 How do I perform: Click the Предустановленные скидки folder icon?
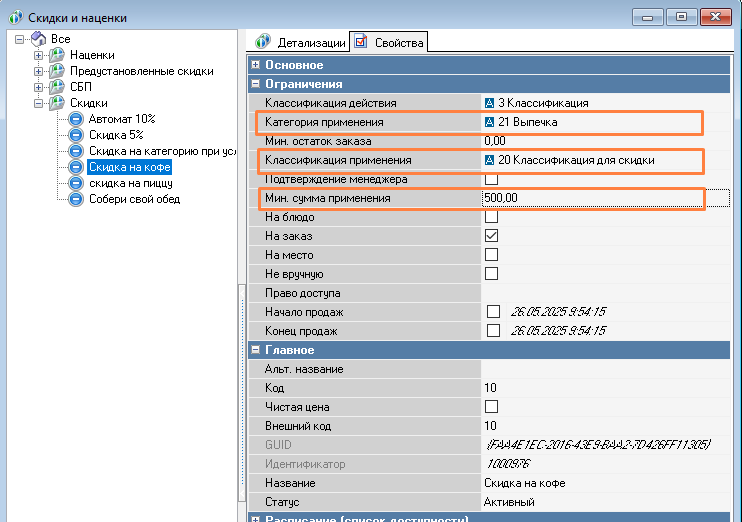[57, 71]
